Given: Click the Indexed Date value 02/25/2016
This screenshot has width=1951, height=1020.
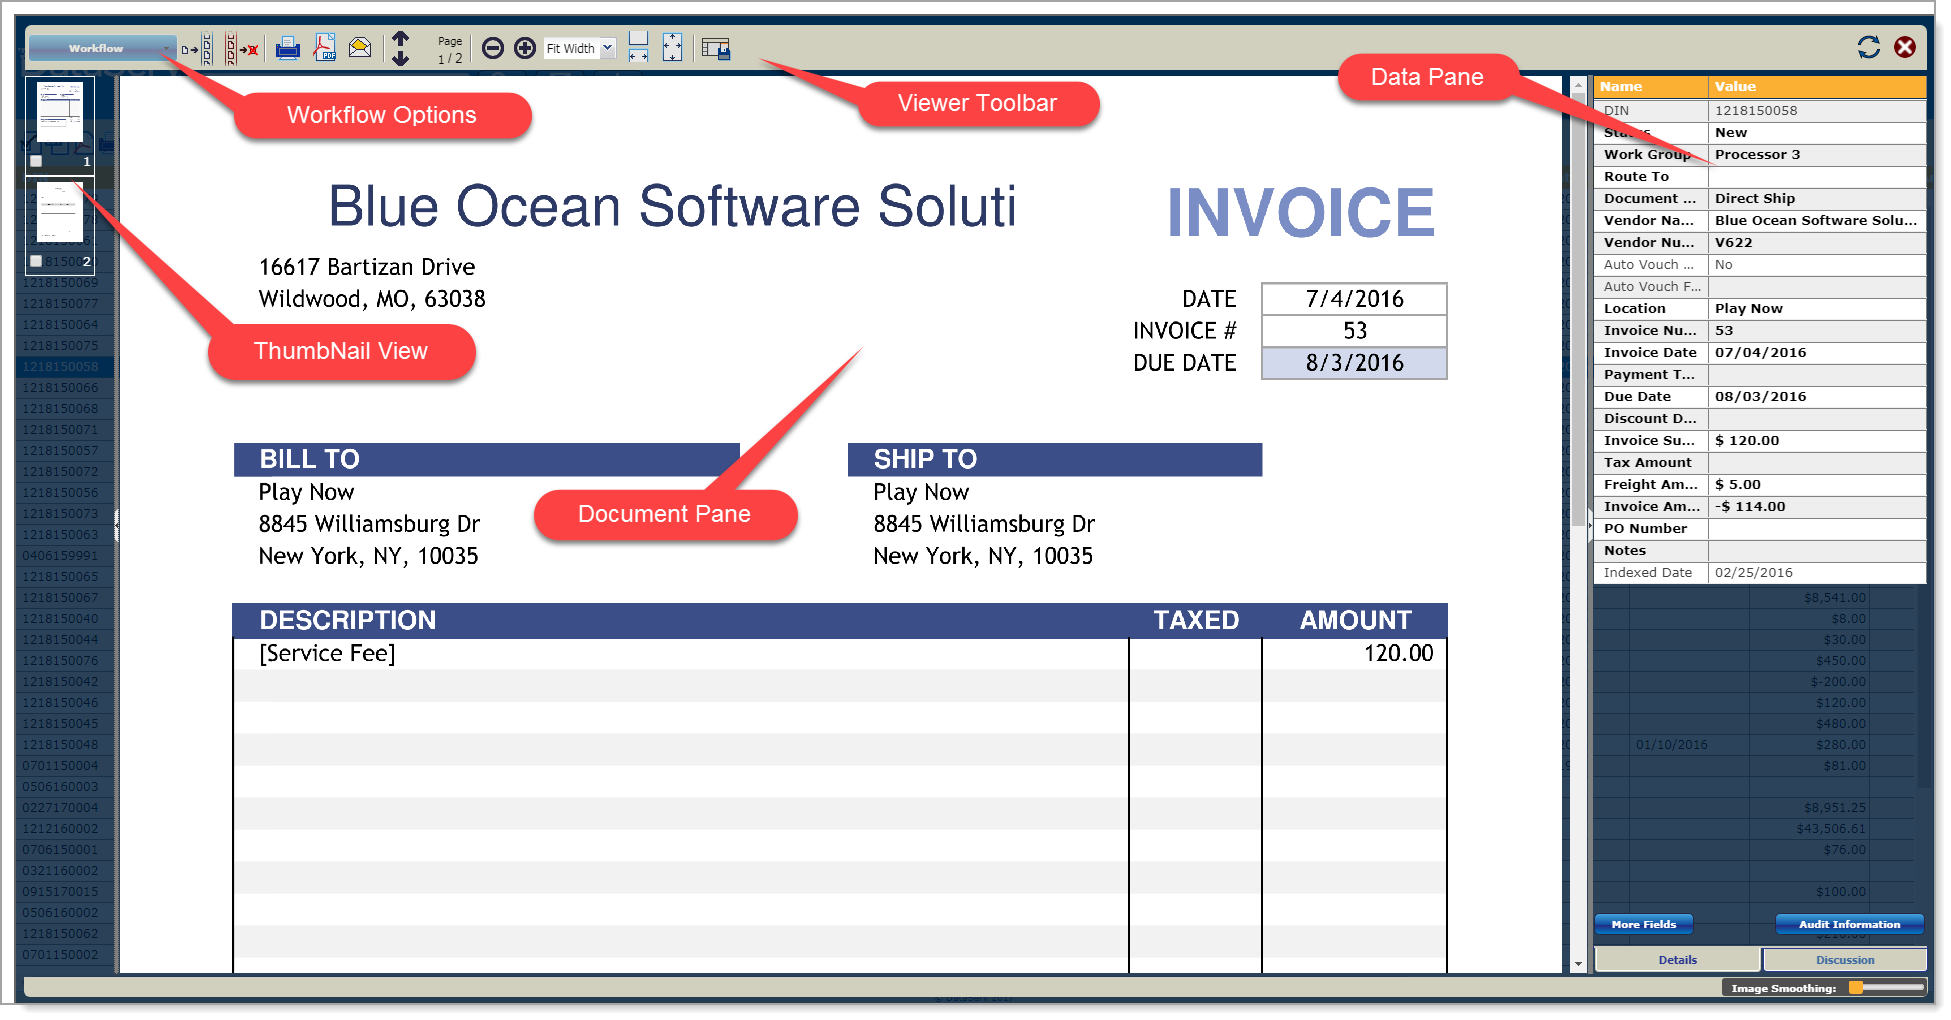Looking at the screenshot, I should click(x=1817, y=572).
